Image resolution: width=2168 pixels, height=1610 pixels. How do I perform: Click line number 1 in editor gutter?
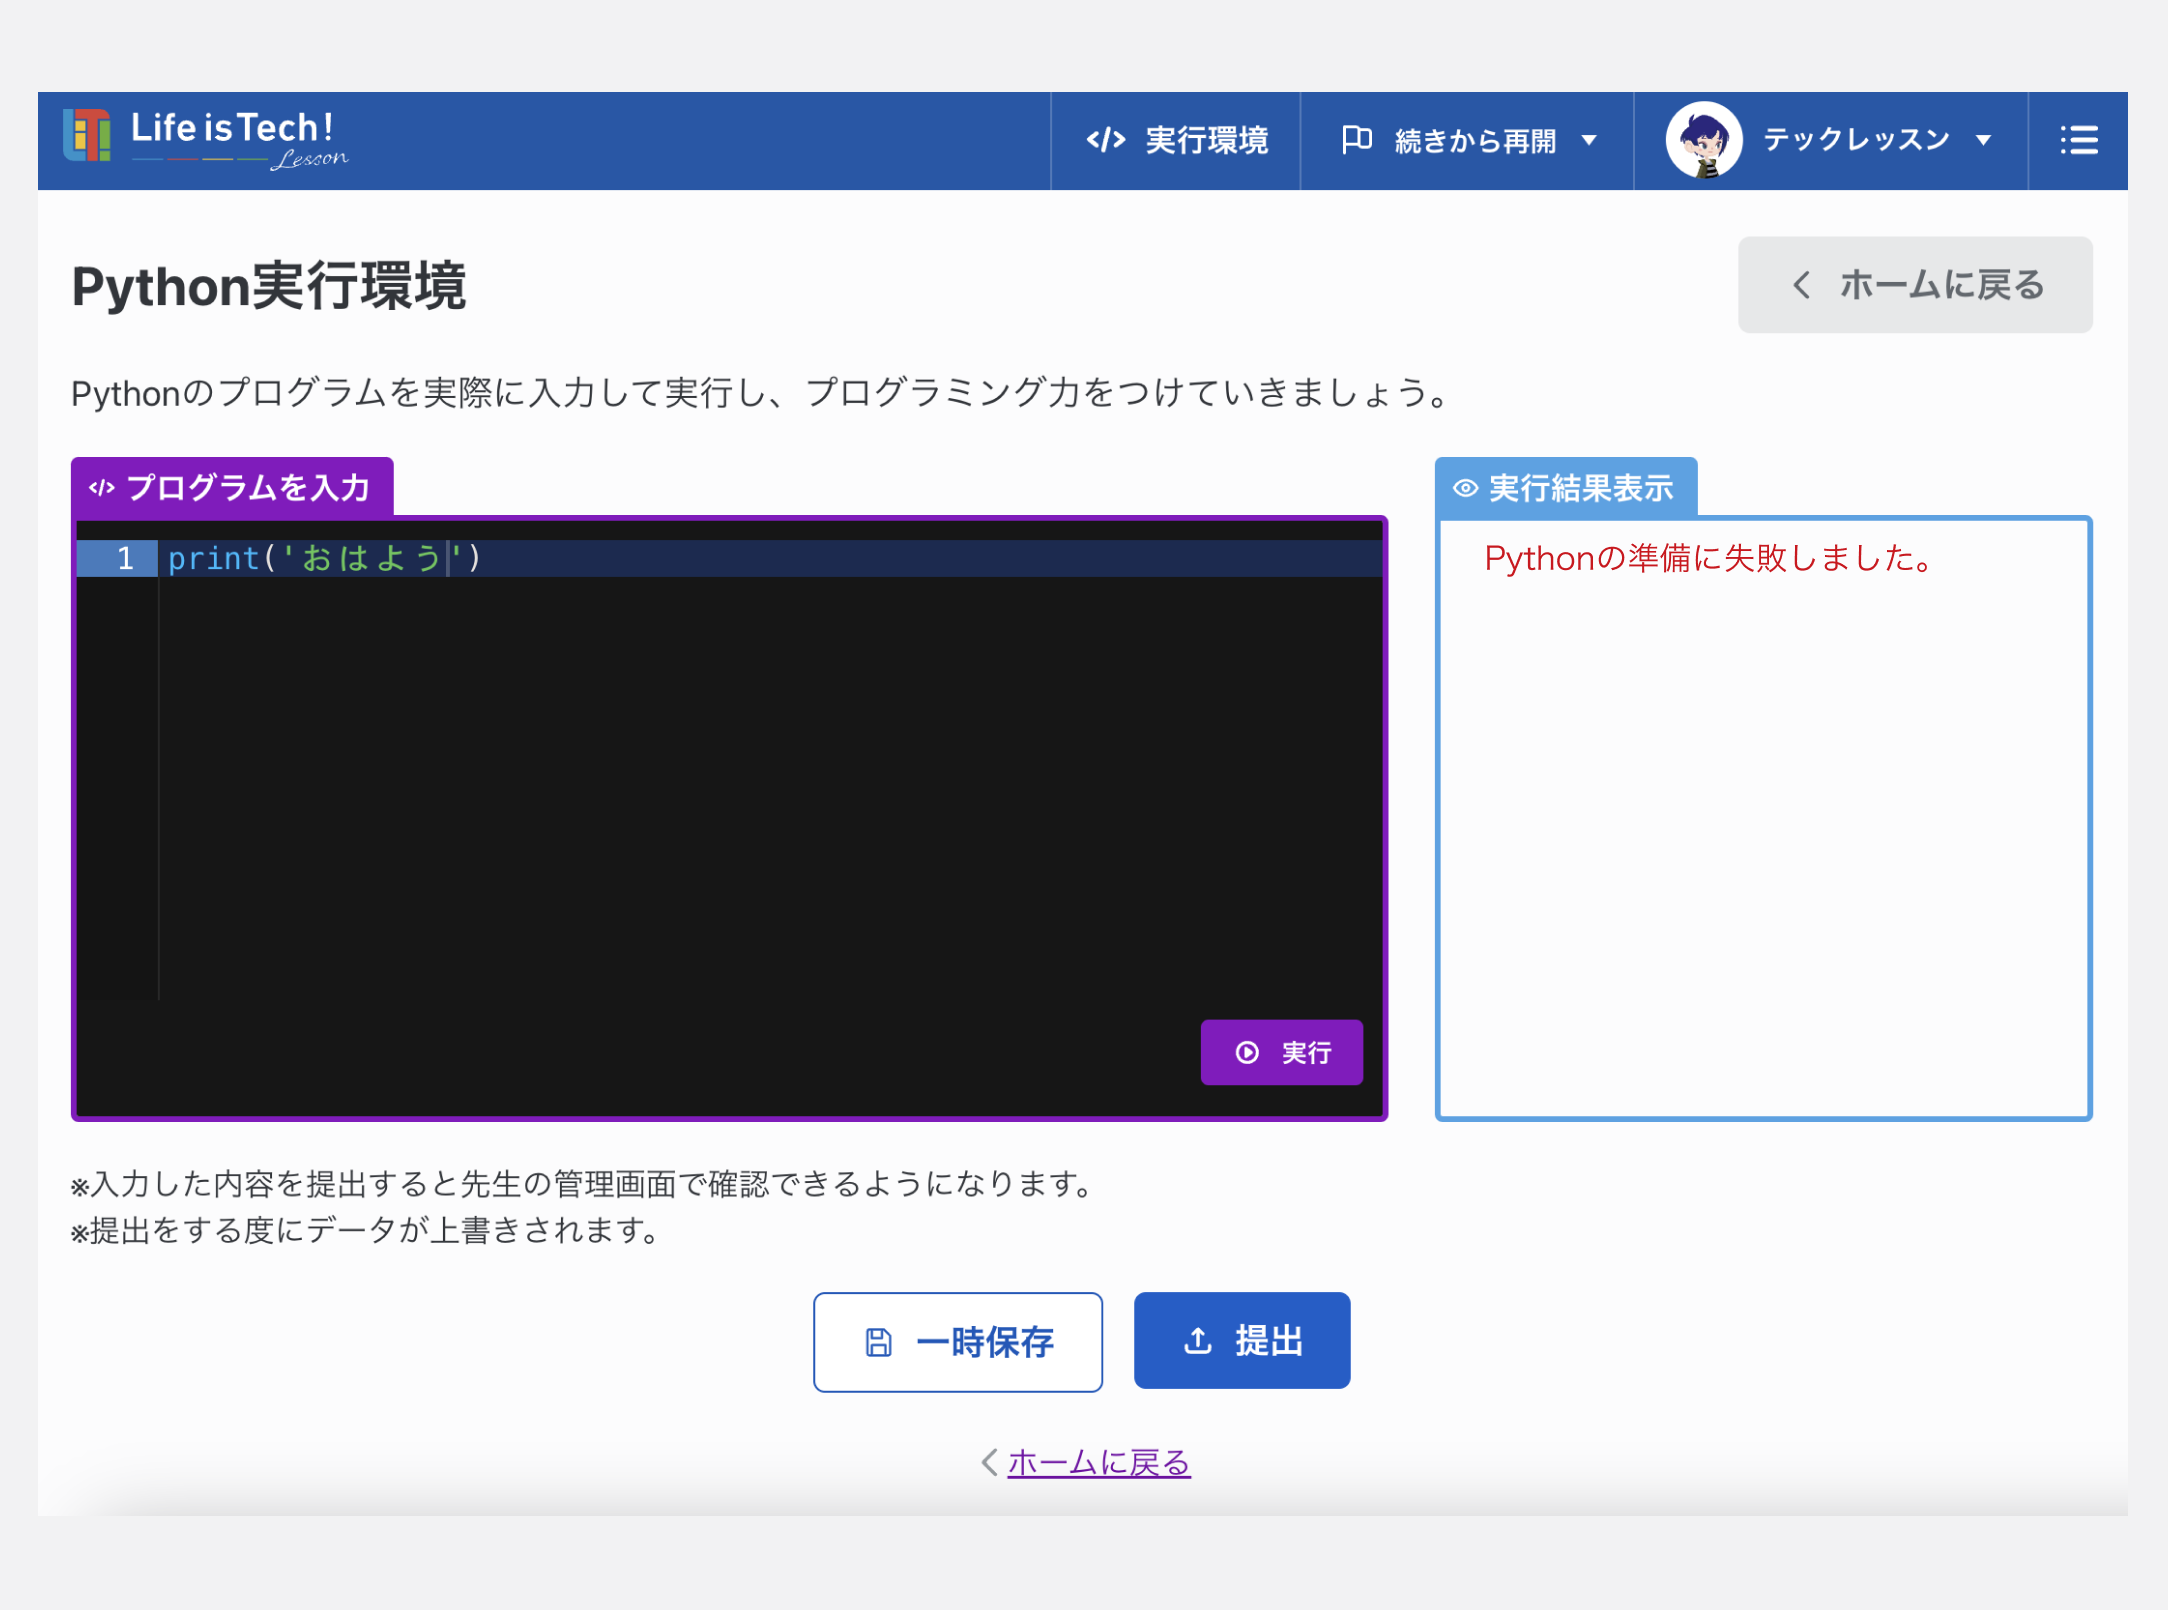click(125, 558)
